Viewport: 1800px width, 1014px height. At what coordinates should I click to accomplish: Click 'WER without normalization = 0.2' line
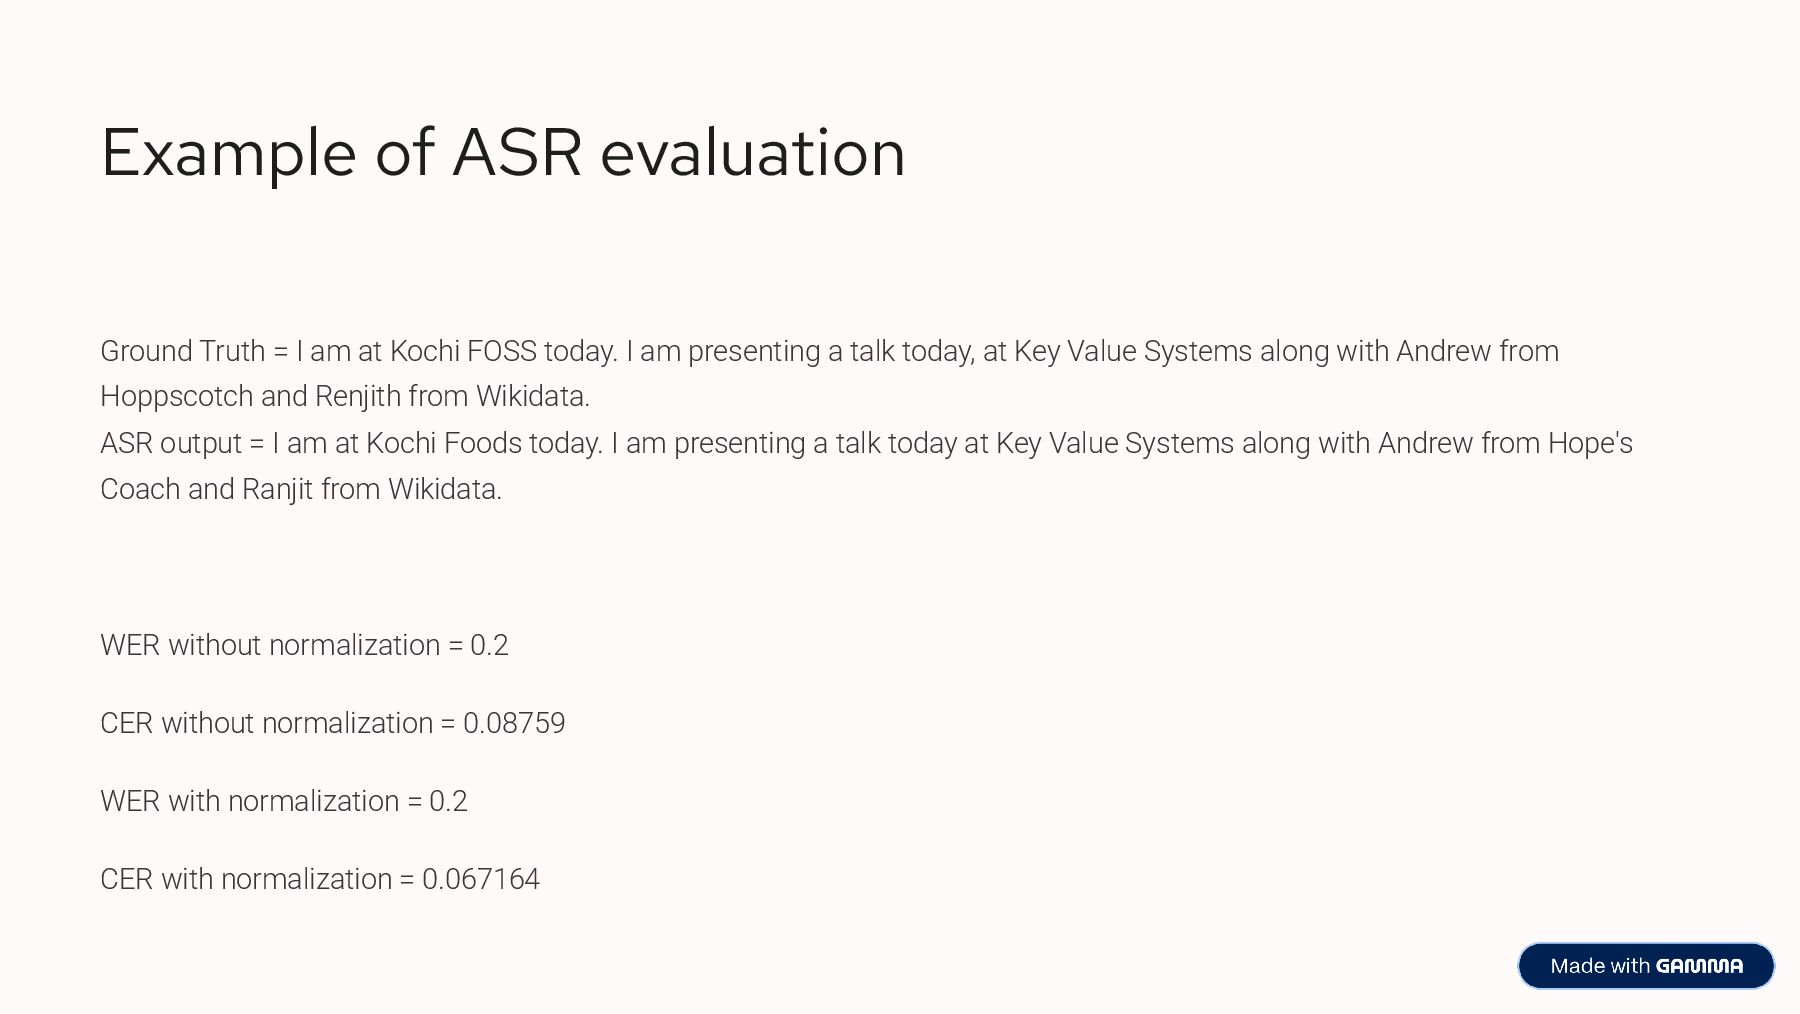304,645
